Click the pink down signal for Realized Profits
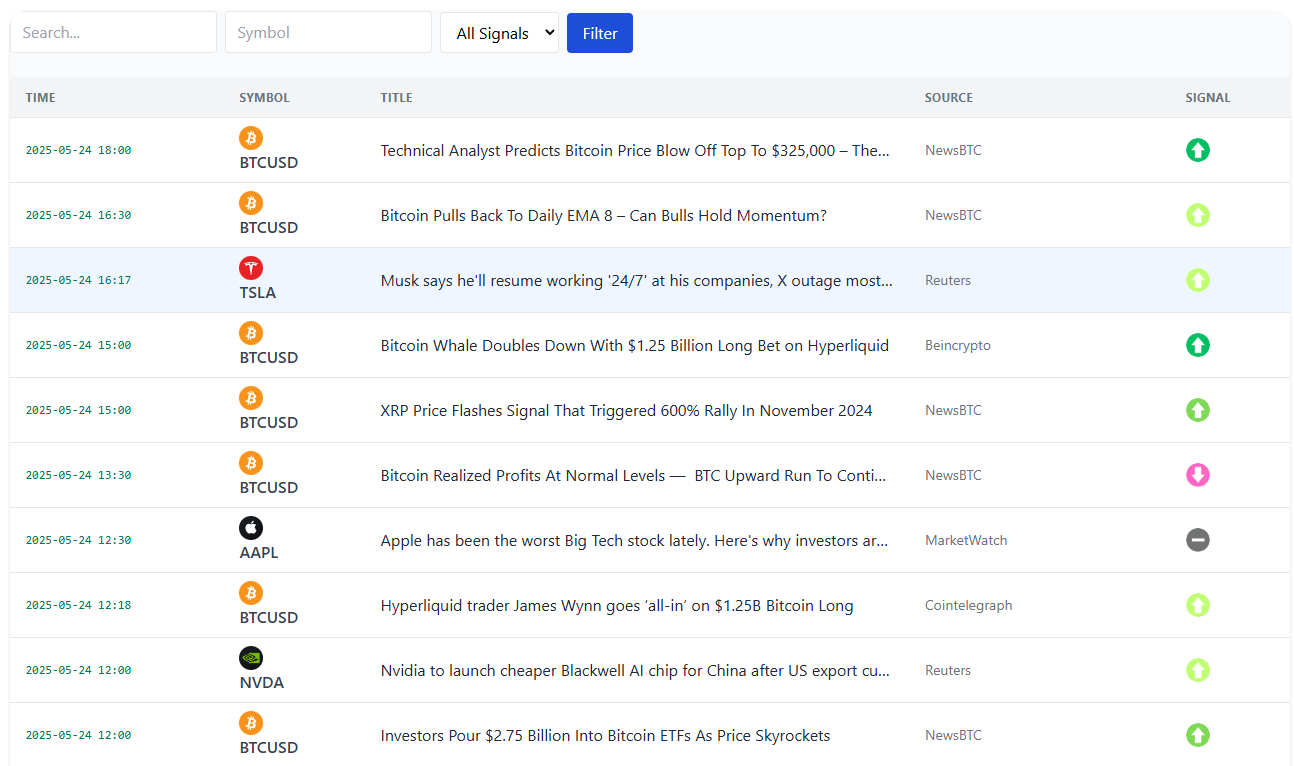Image resolution: width=1294 pixels, height=766 pixels. click(x=1198, y=475)
